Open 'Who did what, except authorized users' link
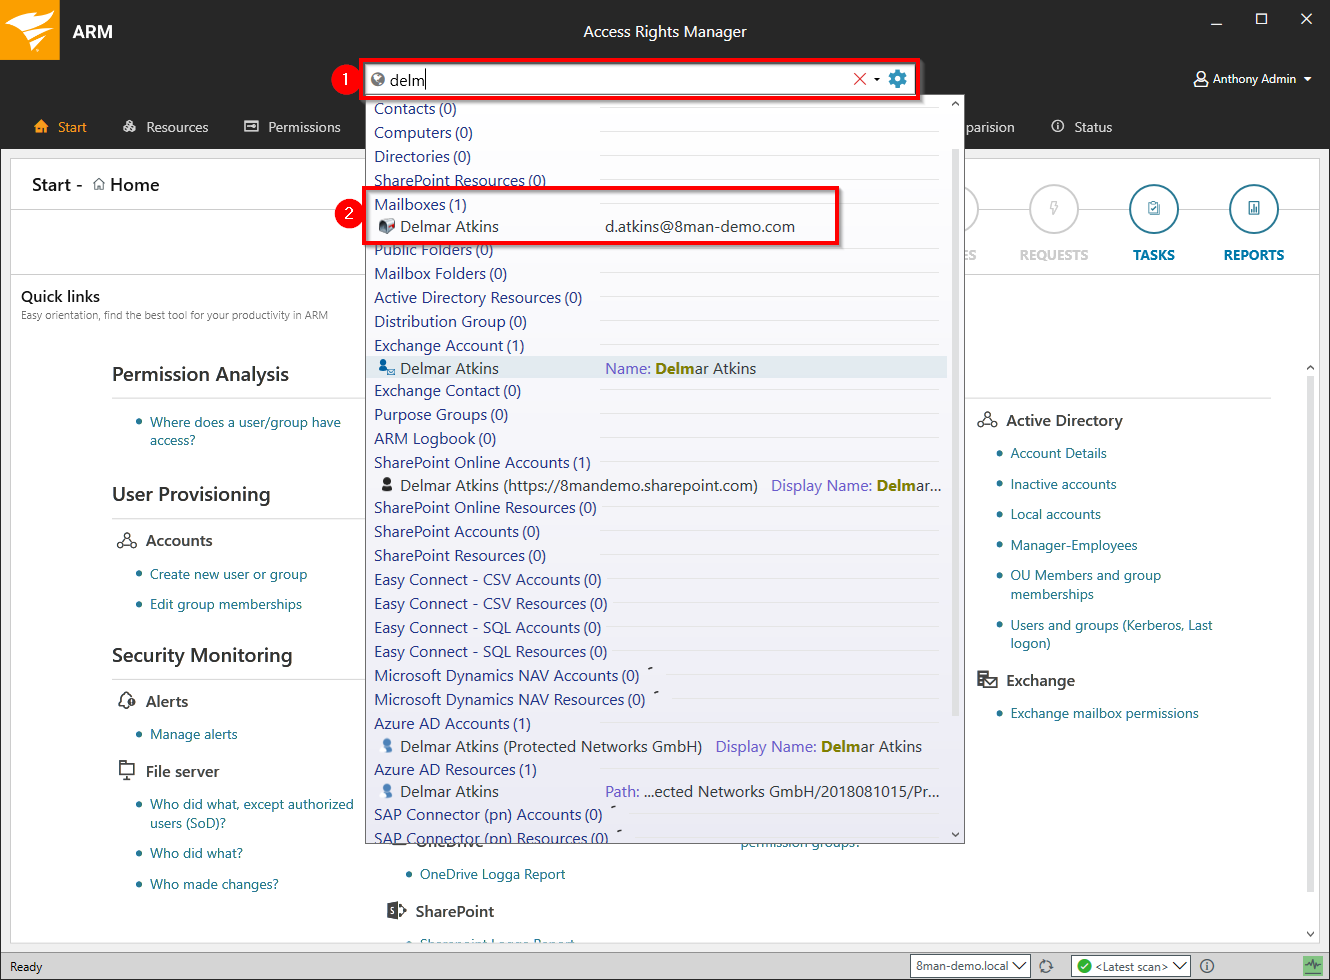The width and height of the screenshot is (1330, 980). click(251, 813)
